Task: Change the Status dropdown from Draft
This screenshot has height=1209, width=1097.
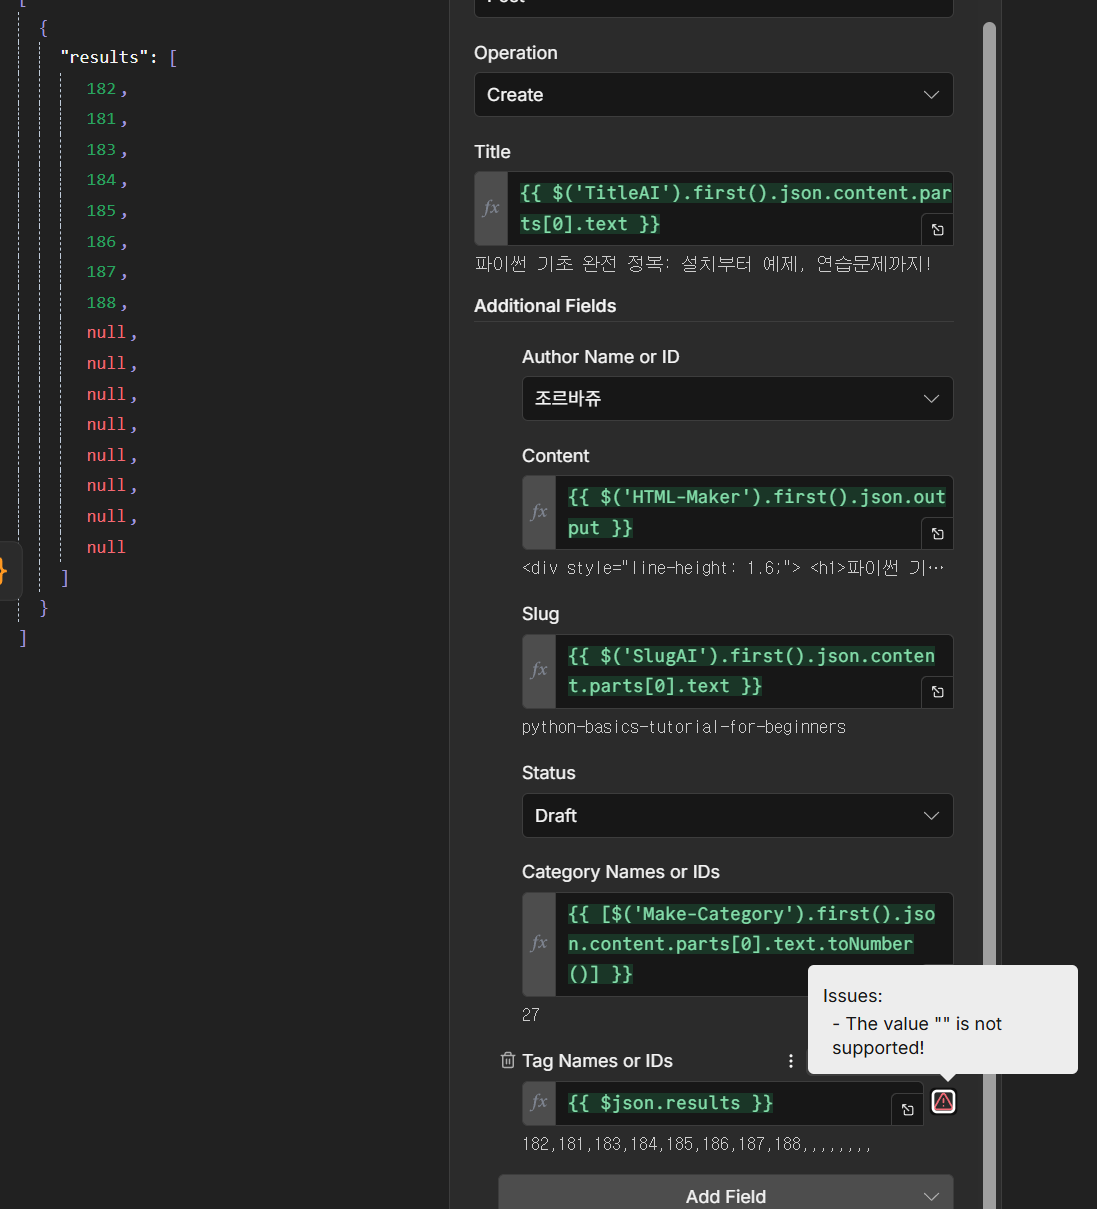Action: pos(737,816)
